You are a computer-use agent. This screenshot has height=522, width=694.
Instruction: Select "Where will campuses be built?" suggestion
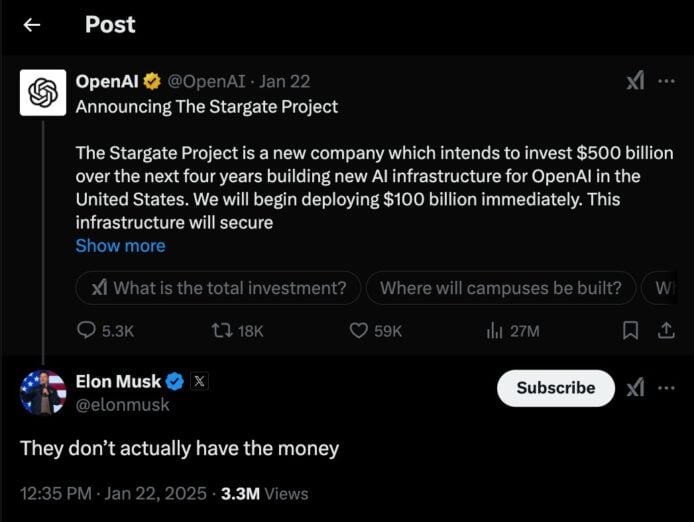(500, 288)
